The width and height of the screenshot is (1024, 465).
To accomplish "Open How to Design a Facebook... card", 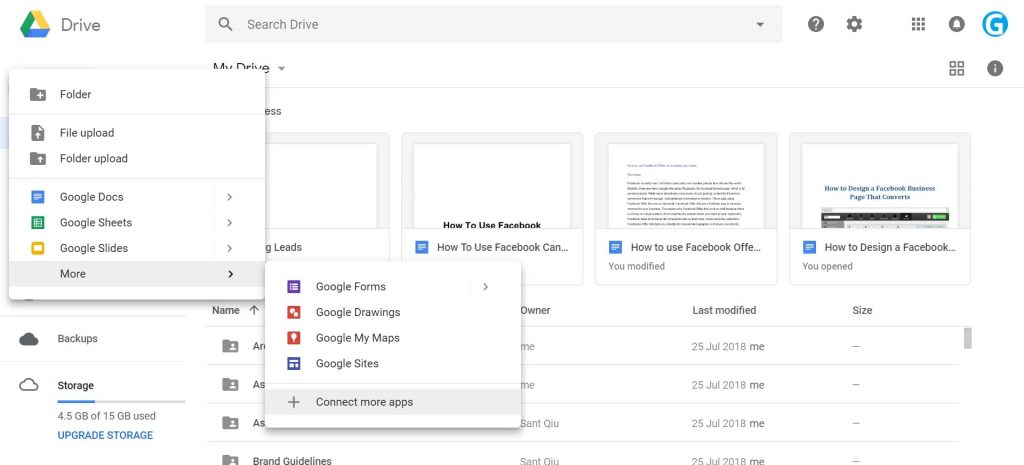I will pyautogui.click(x=880, y=209).
